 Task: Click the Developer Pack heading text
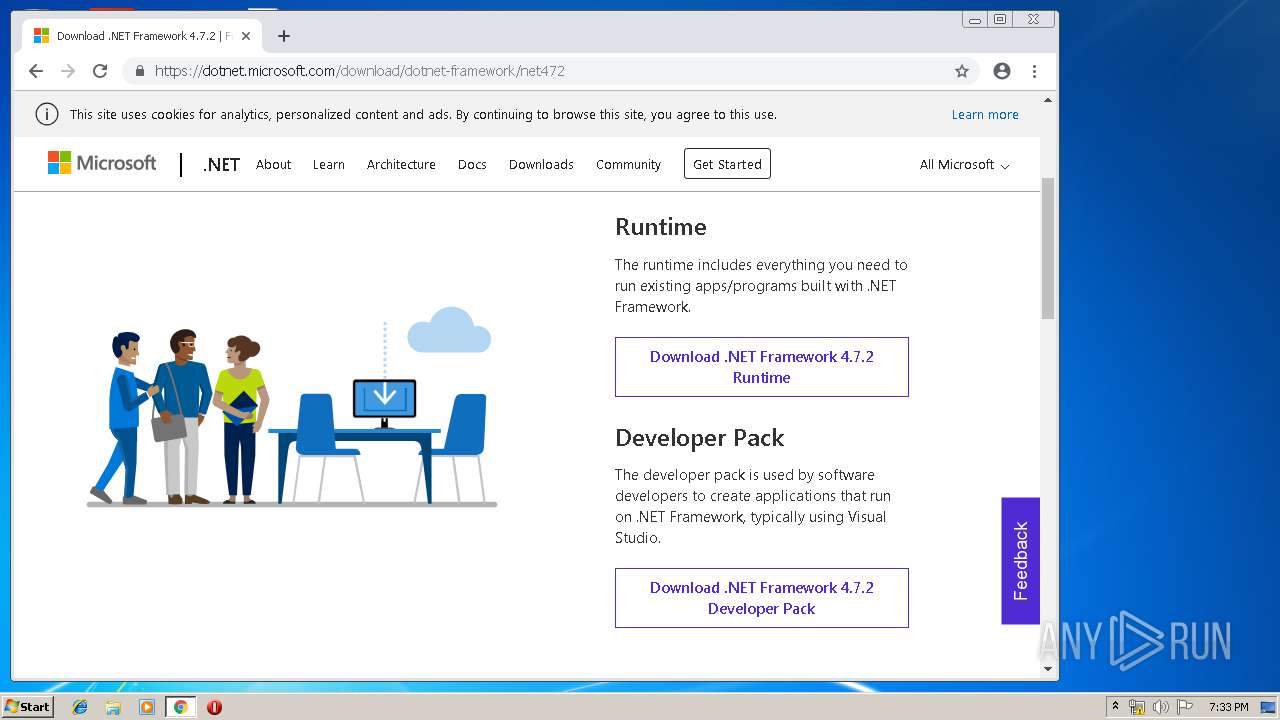[700, 438]
